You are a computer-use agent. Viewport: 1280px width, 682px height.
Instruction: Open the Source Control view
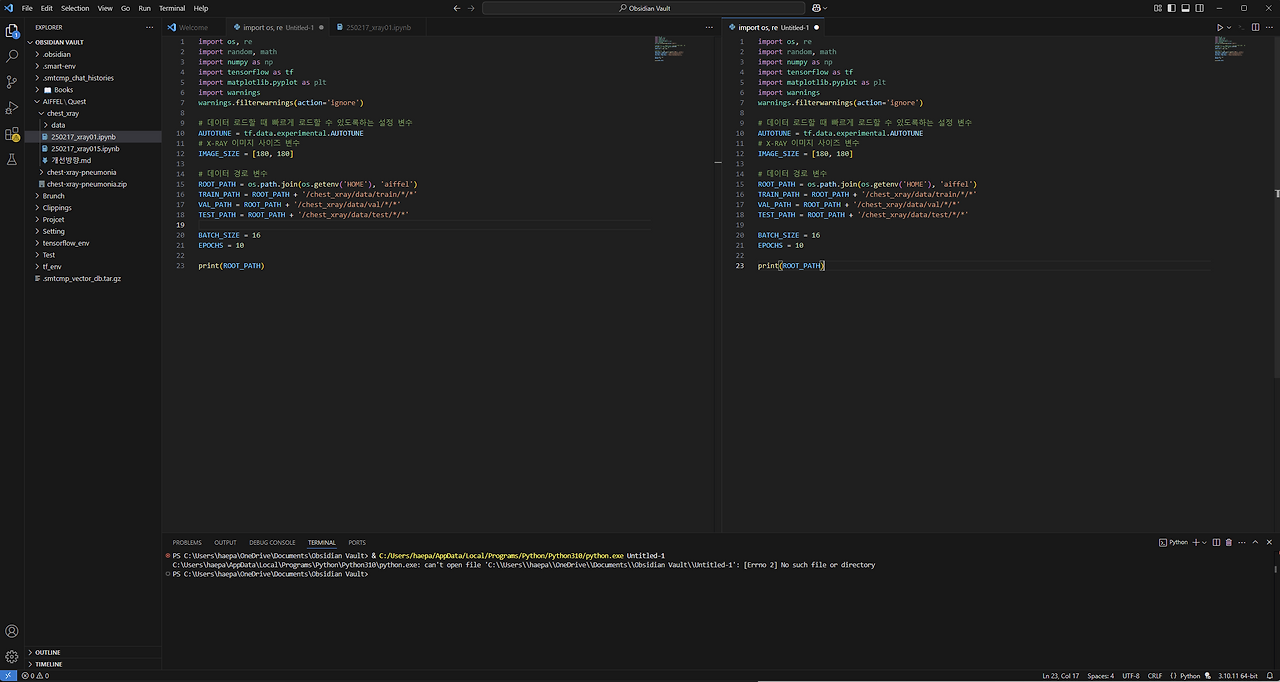12,82
